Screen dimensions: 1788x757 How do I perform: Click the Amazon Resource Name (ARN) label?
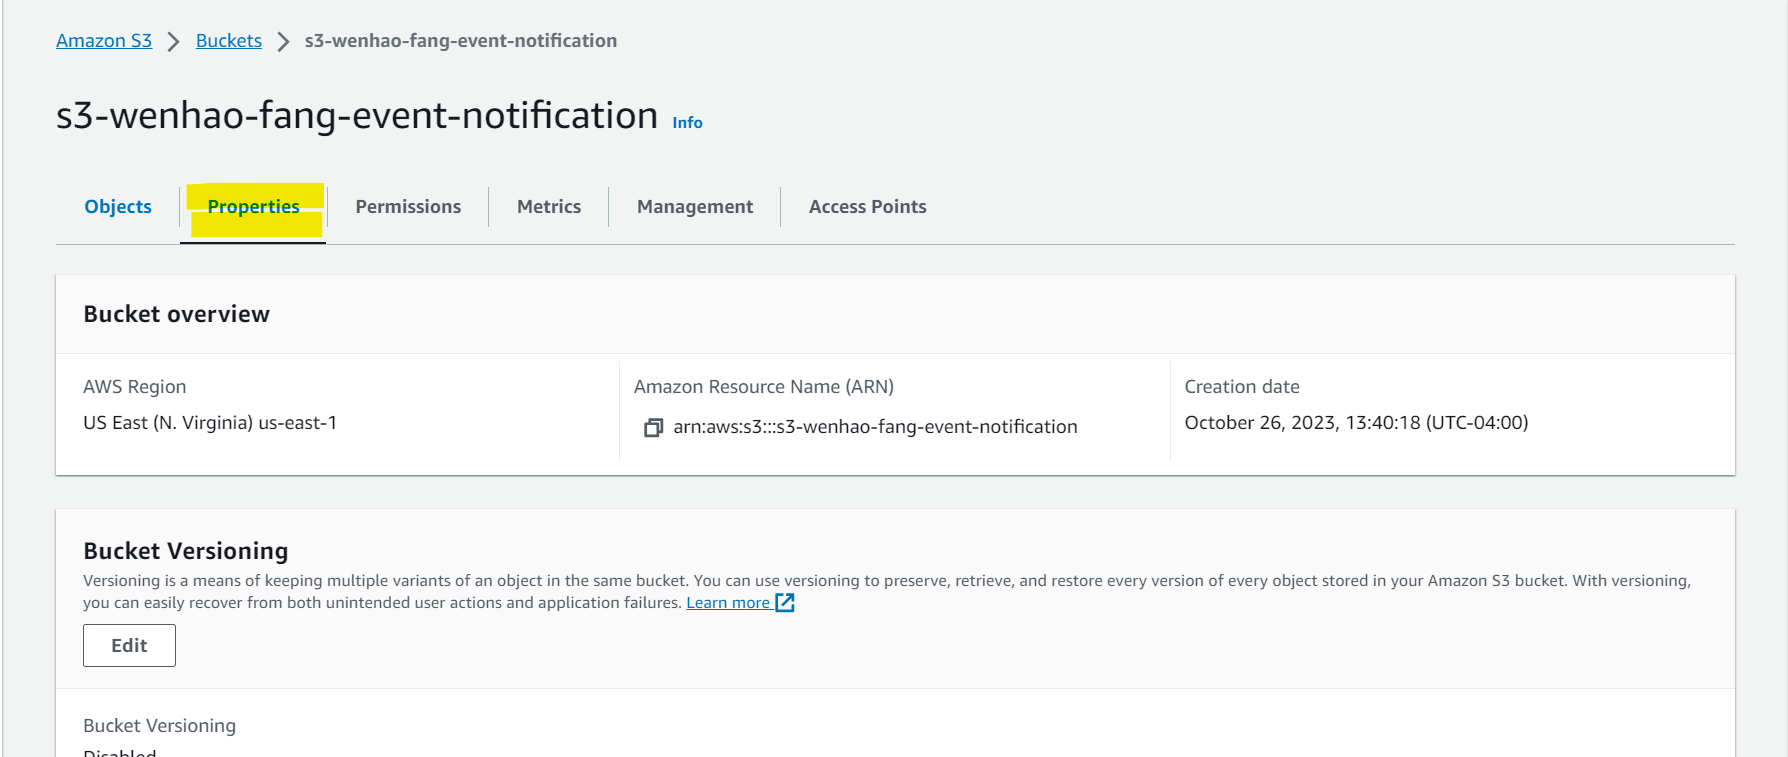(x=764, y=387)
